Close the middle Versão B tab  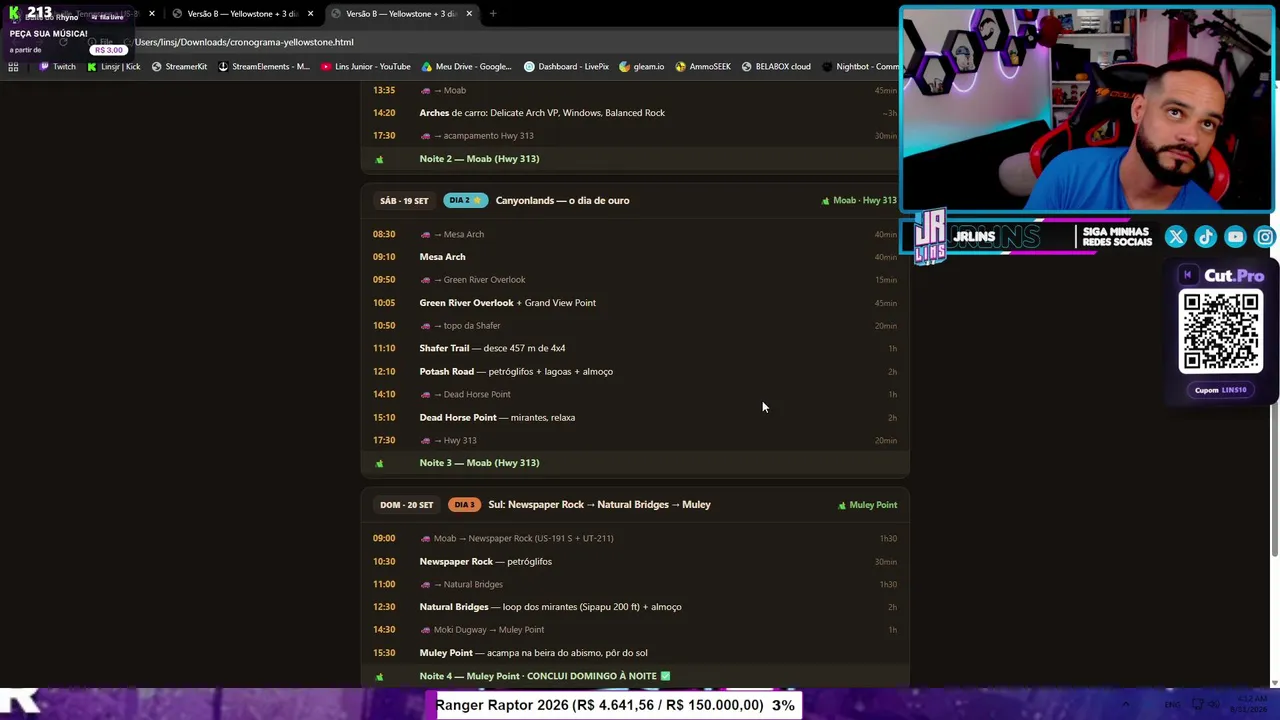pyautogui.click(x=310, y=14)
